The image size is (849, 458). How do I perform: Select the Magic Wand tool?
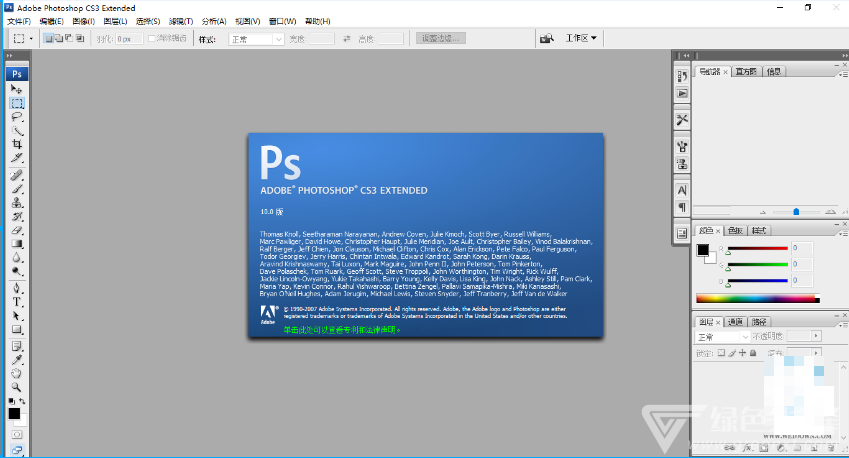[x=17, y=130]
